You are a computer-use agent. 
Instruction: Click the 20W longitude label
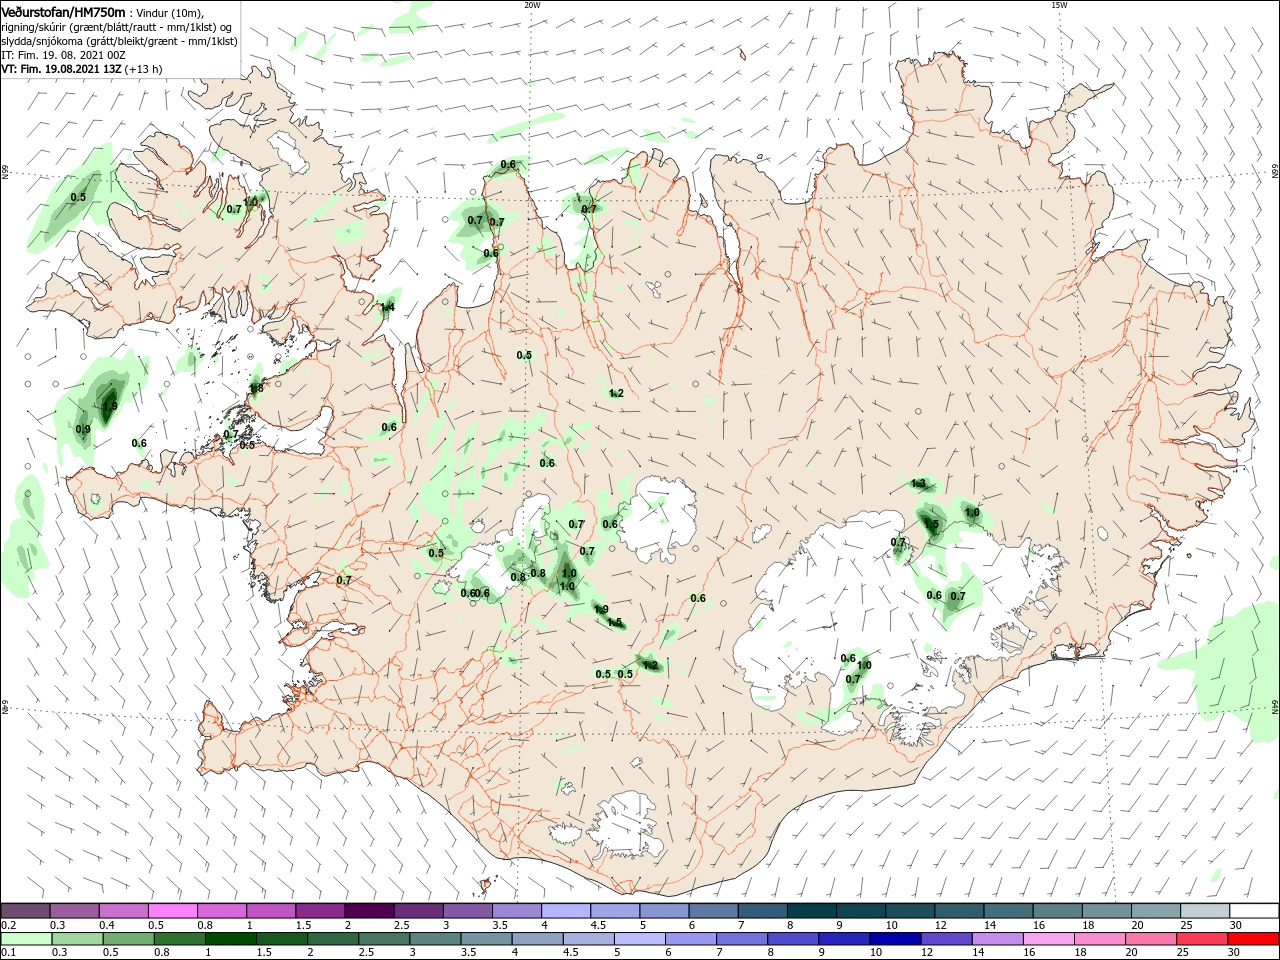(532, 5)
